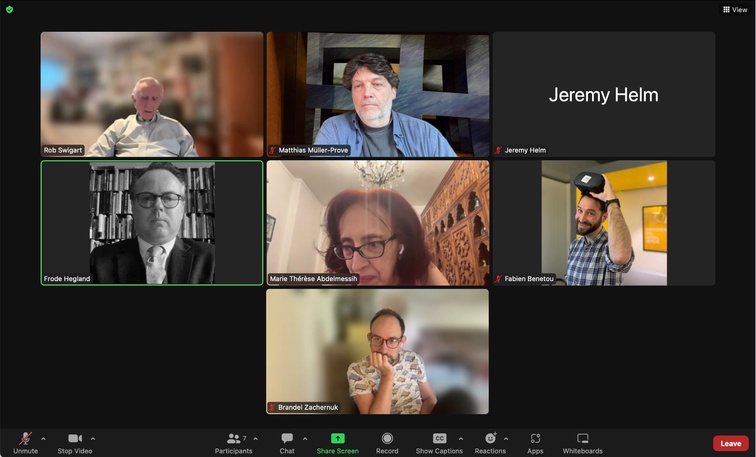756x457 pixels.
Task: Expand the caret next to Participants
Action: point(255,438)
